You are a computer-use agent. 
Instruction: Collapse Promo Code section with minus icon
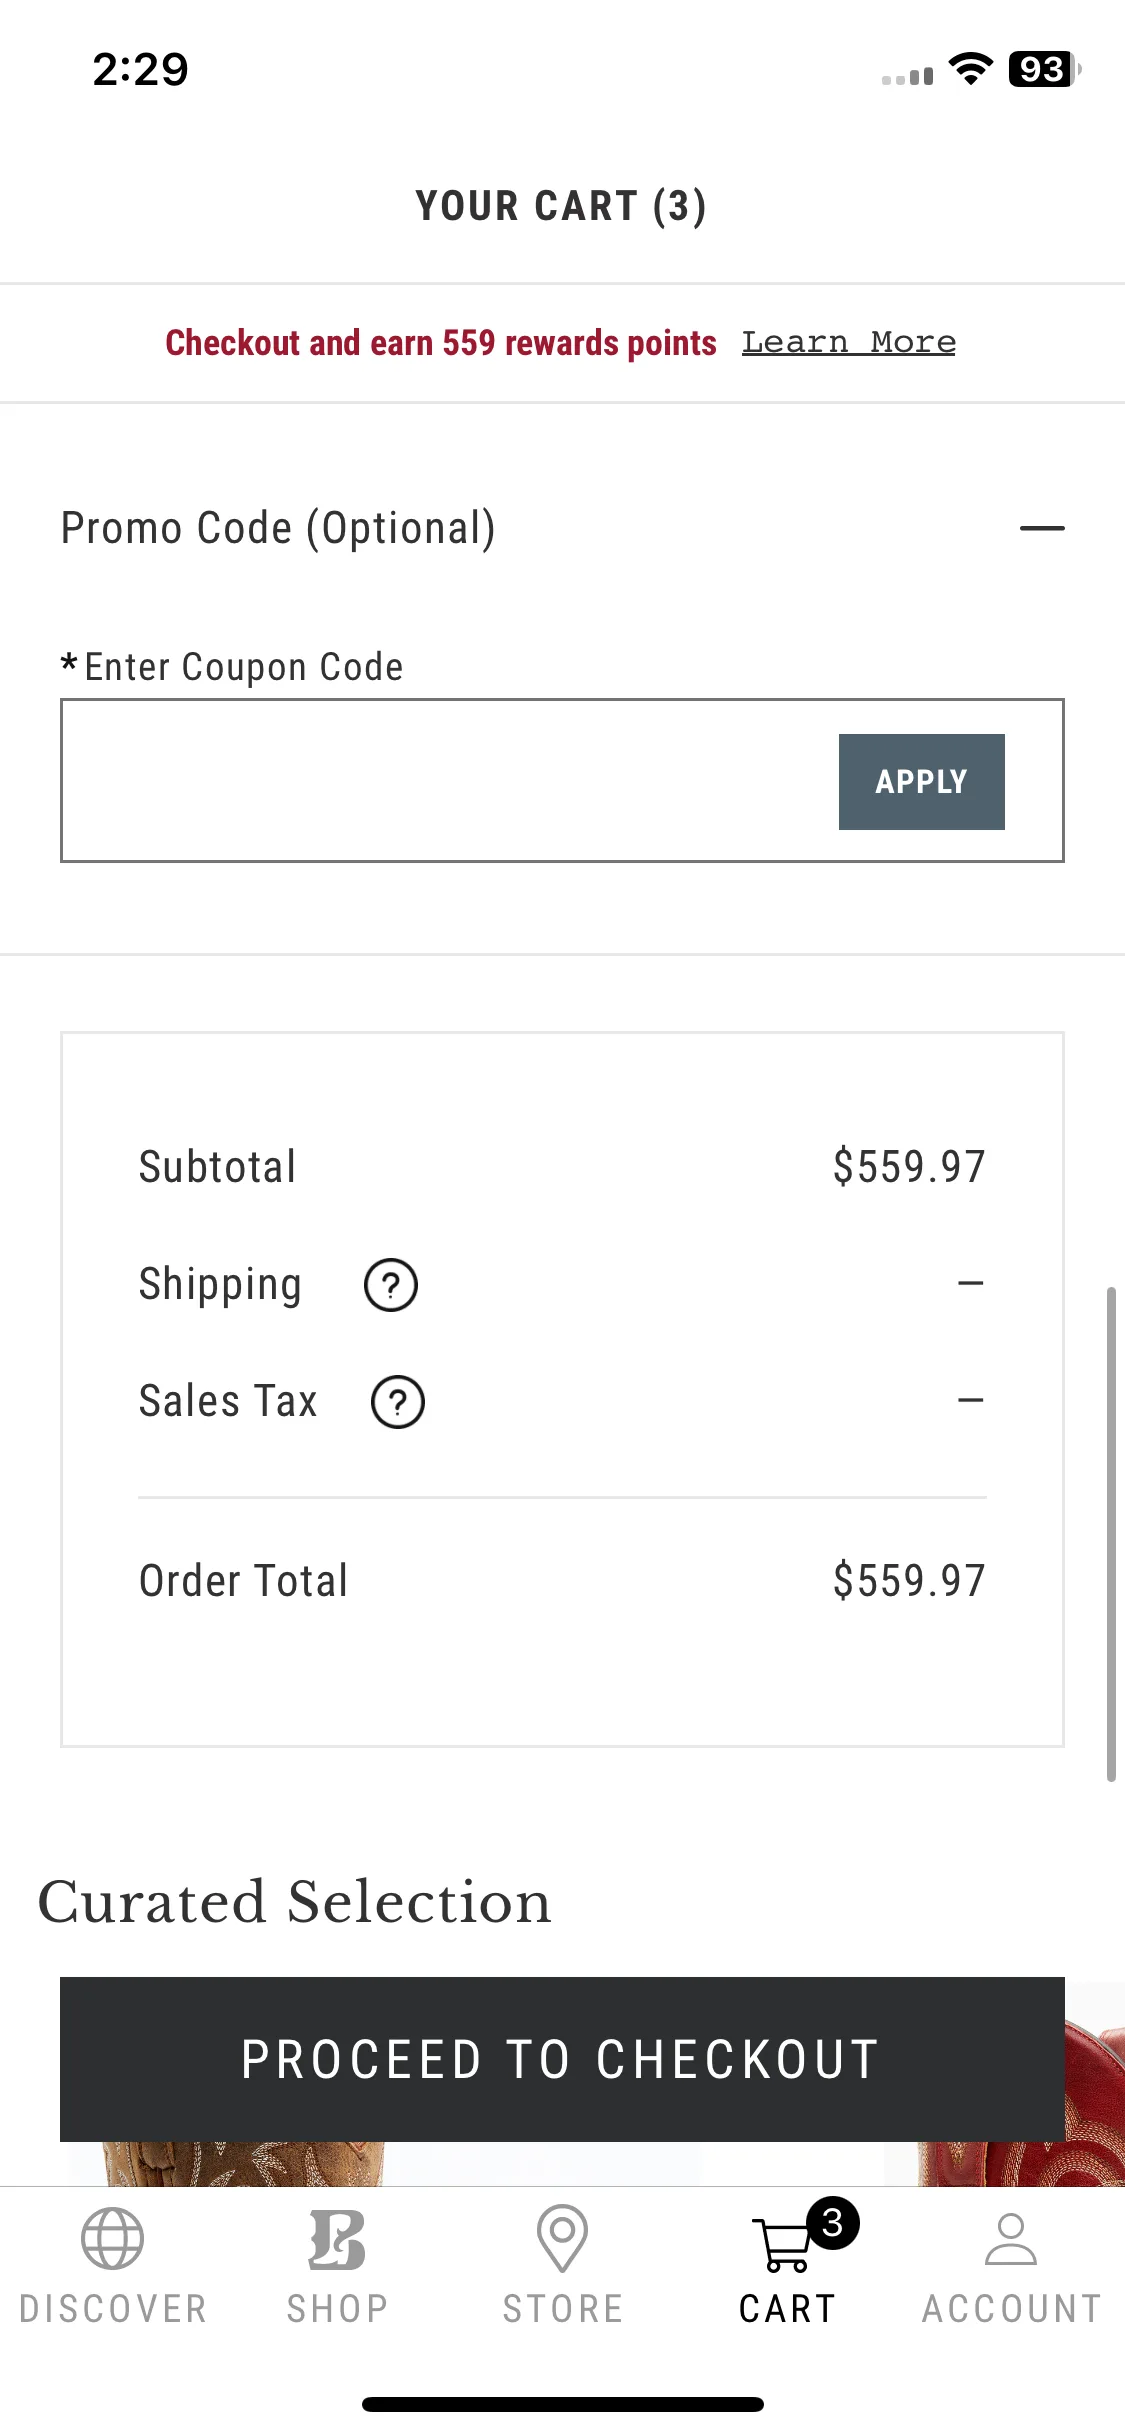point(1042,528)
